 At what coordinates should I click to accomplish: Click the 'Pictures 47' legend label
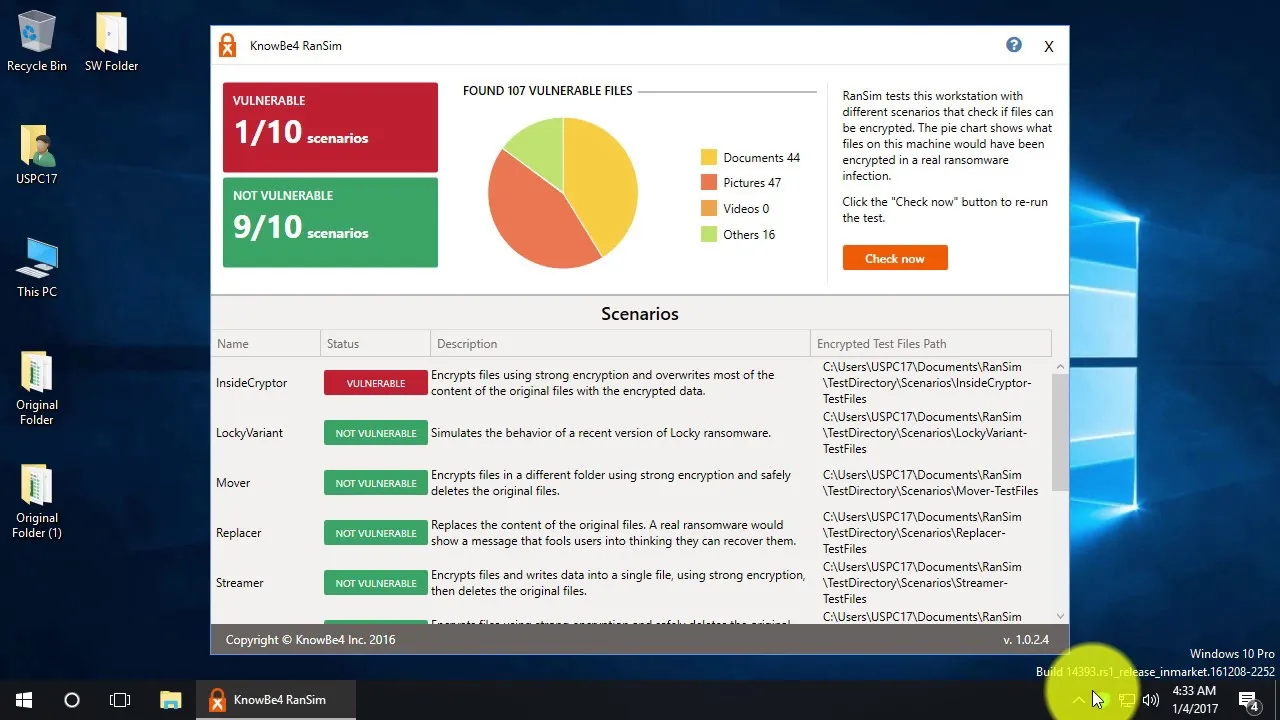coord(752,183)
